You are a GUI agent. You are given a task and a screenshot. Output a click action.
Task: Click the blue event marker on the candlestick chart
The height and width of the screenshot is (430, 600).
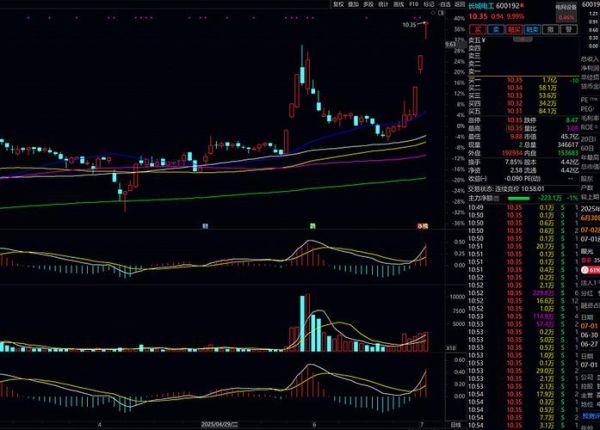tap(205, 226)
